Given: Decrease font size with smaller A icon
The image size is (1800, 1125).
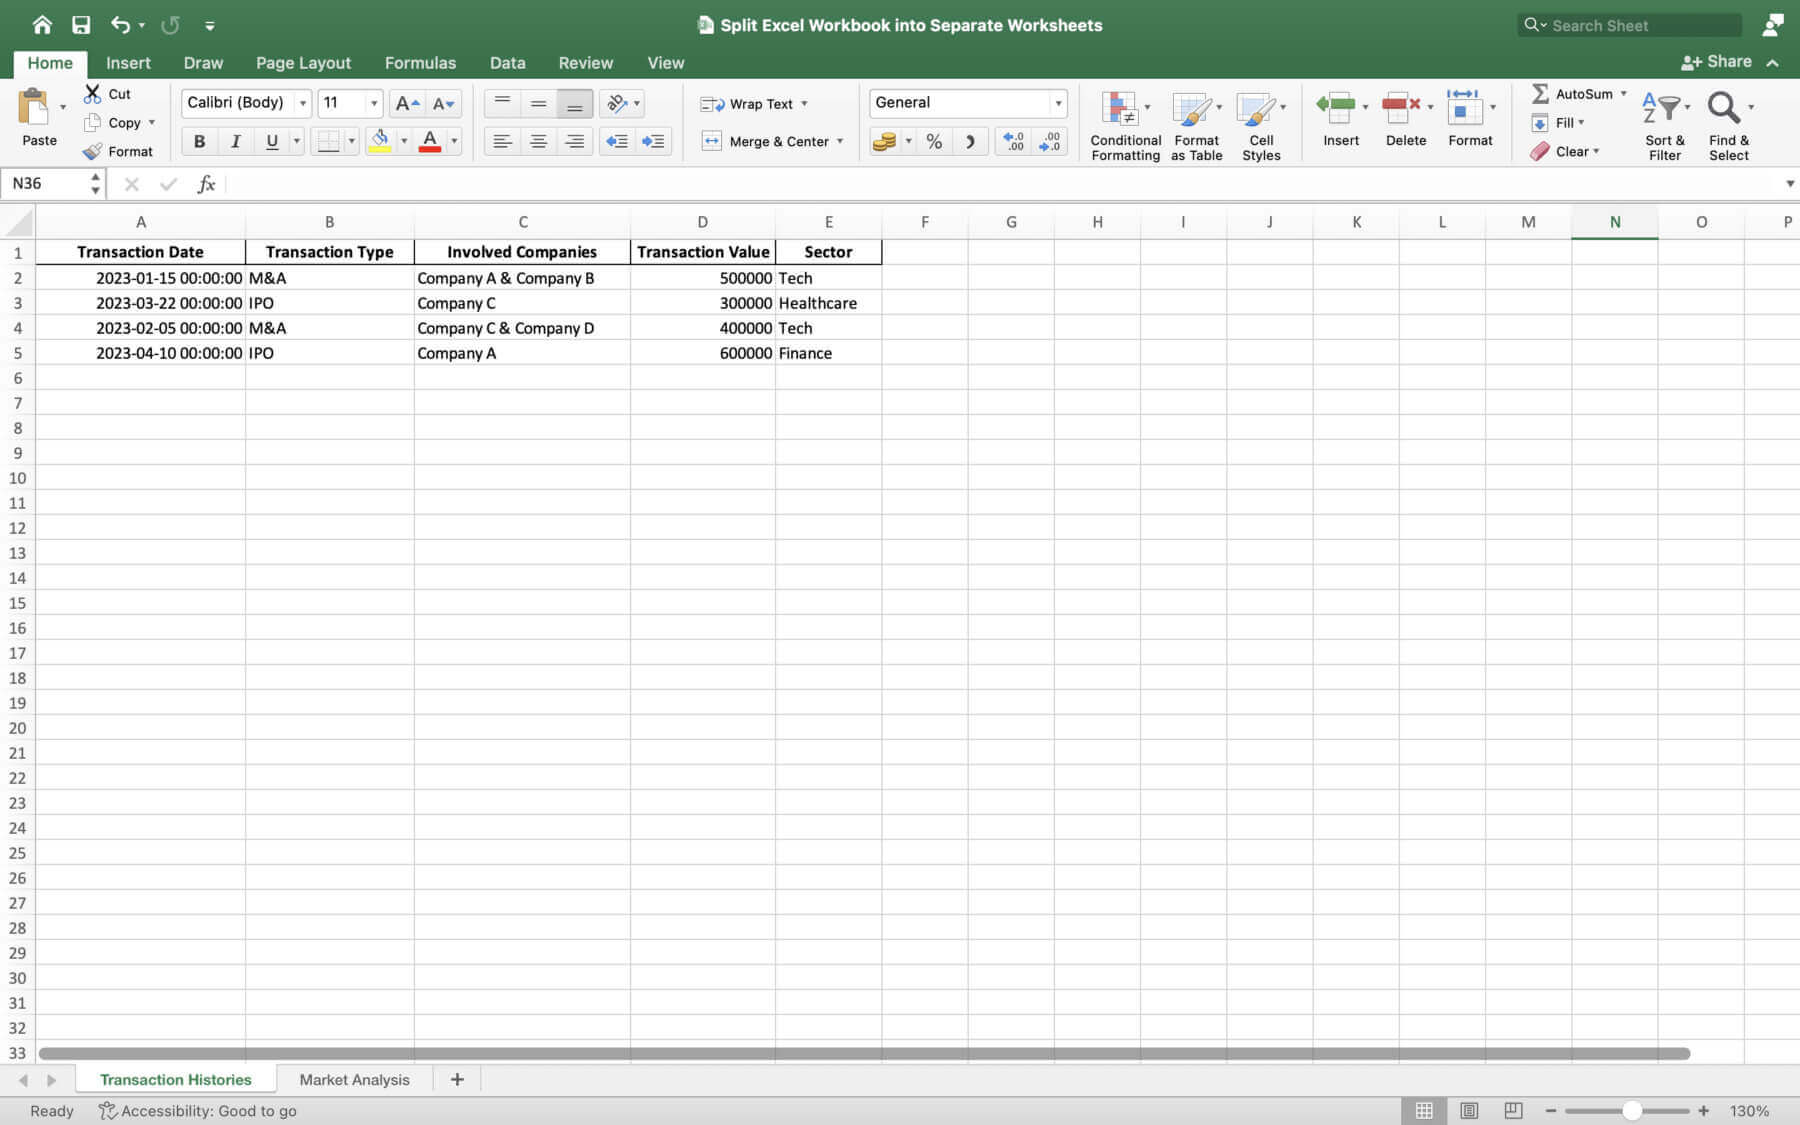Looking at the screenshot, I should pyautogui.click(x=443, y=103).
